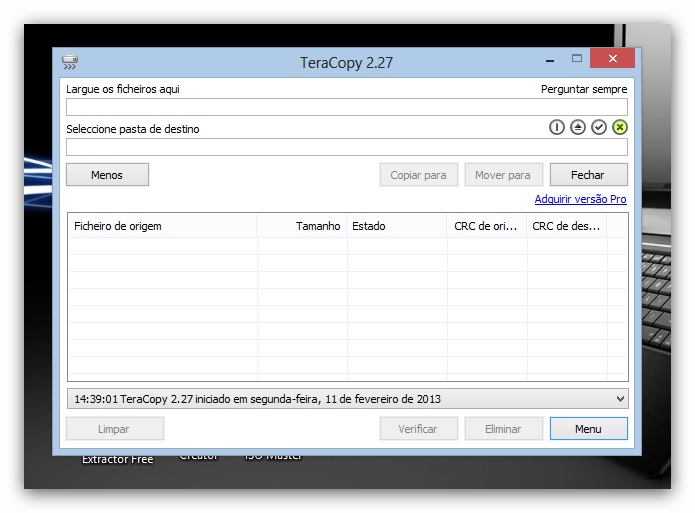Viewport: 695px width, 513px height.
Task: Click the TeraCopy app icon in title bar
Action: (x=70, y=62)
